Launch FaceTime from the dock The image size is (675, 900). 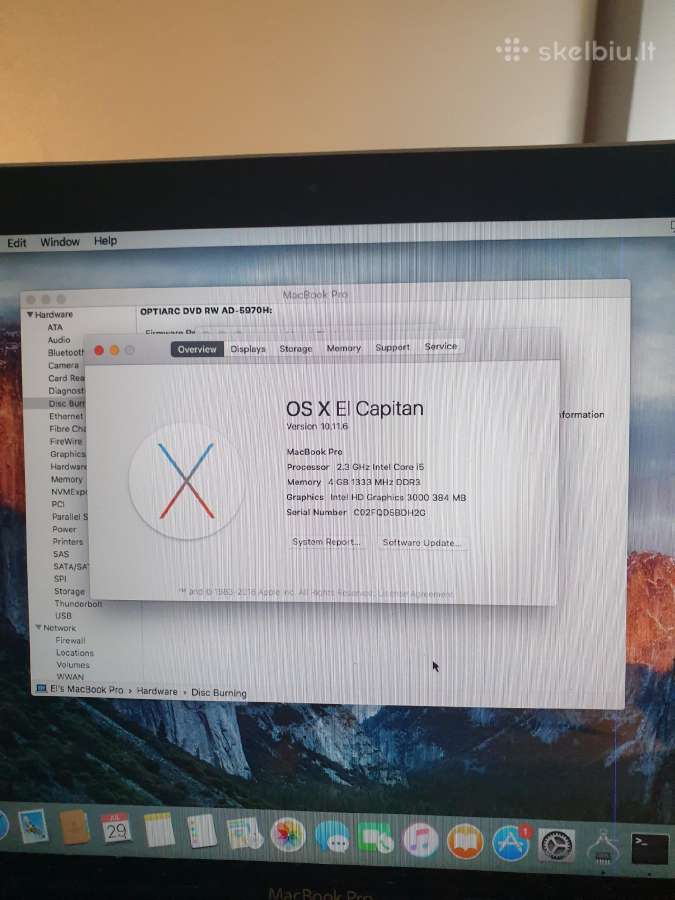375,838
